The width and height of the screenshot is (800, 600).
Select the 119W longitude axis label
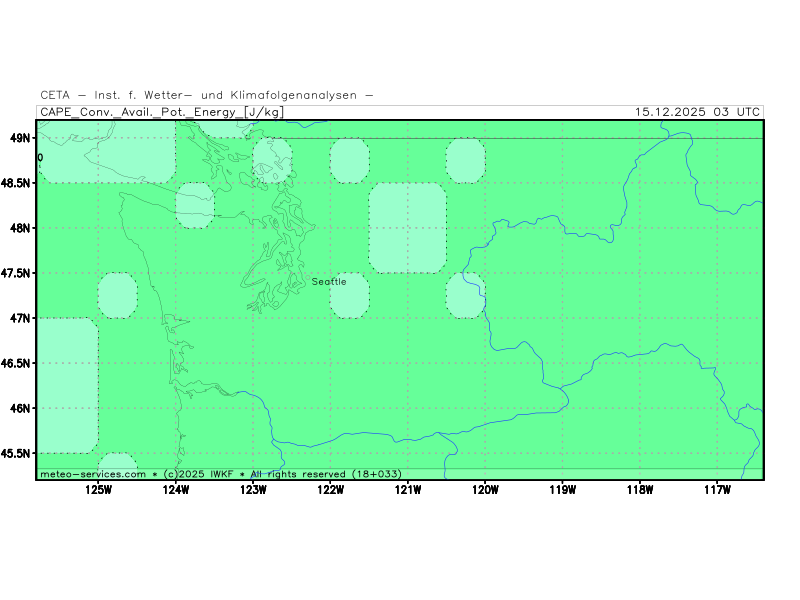pyautogui.click(x=562, y=490)
